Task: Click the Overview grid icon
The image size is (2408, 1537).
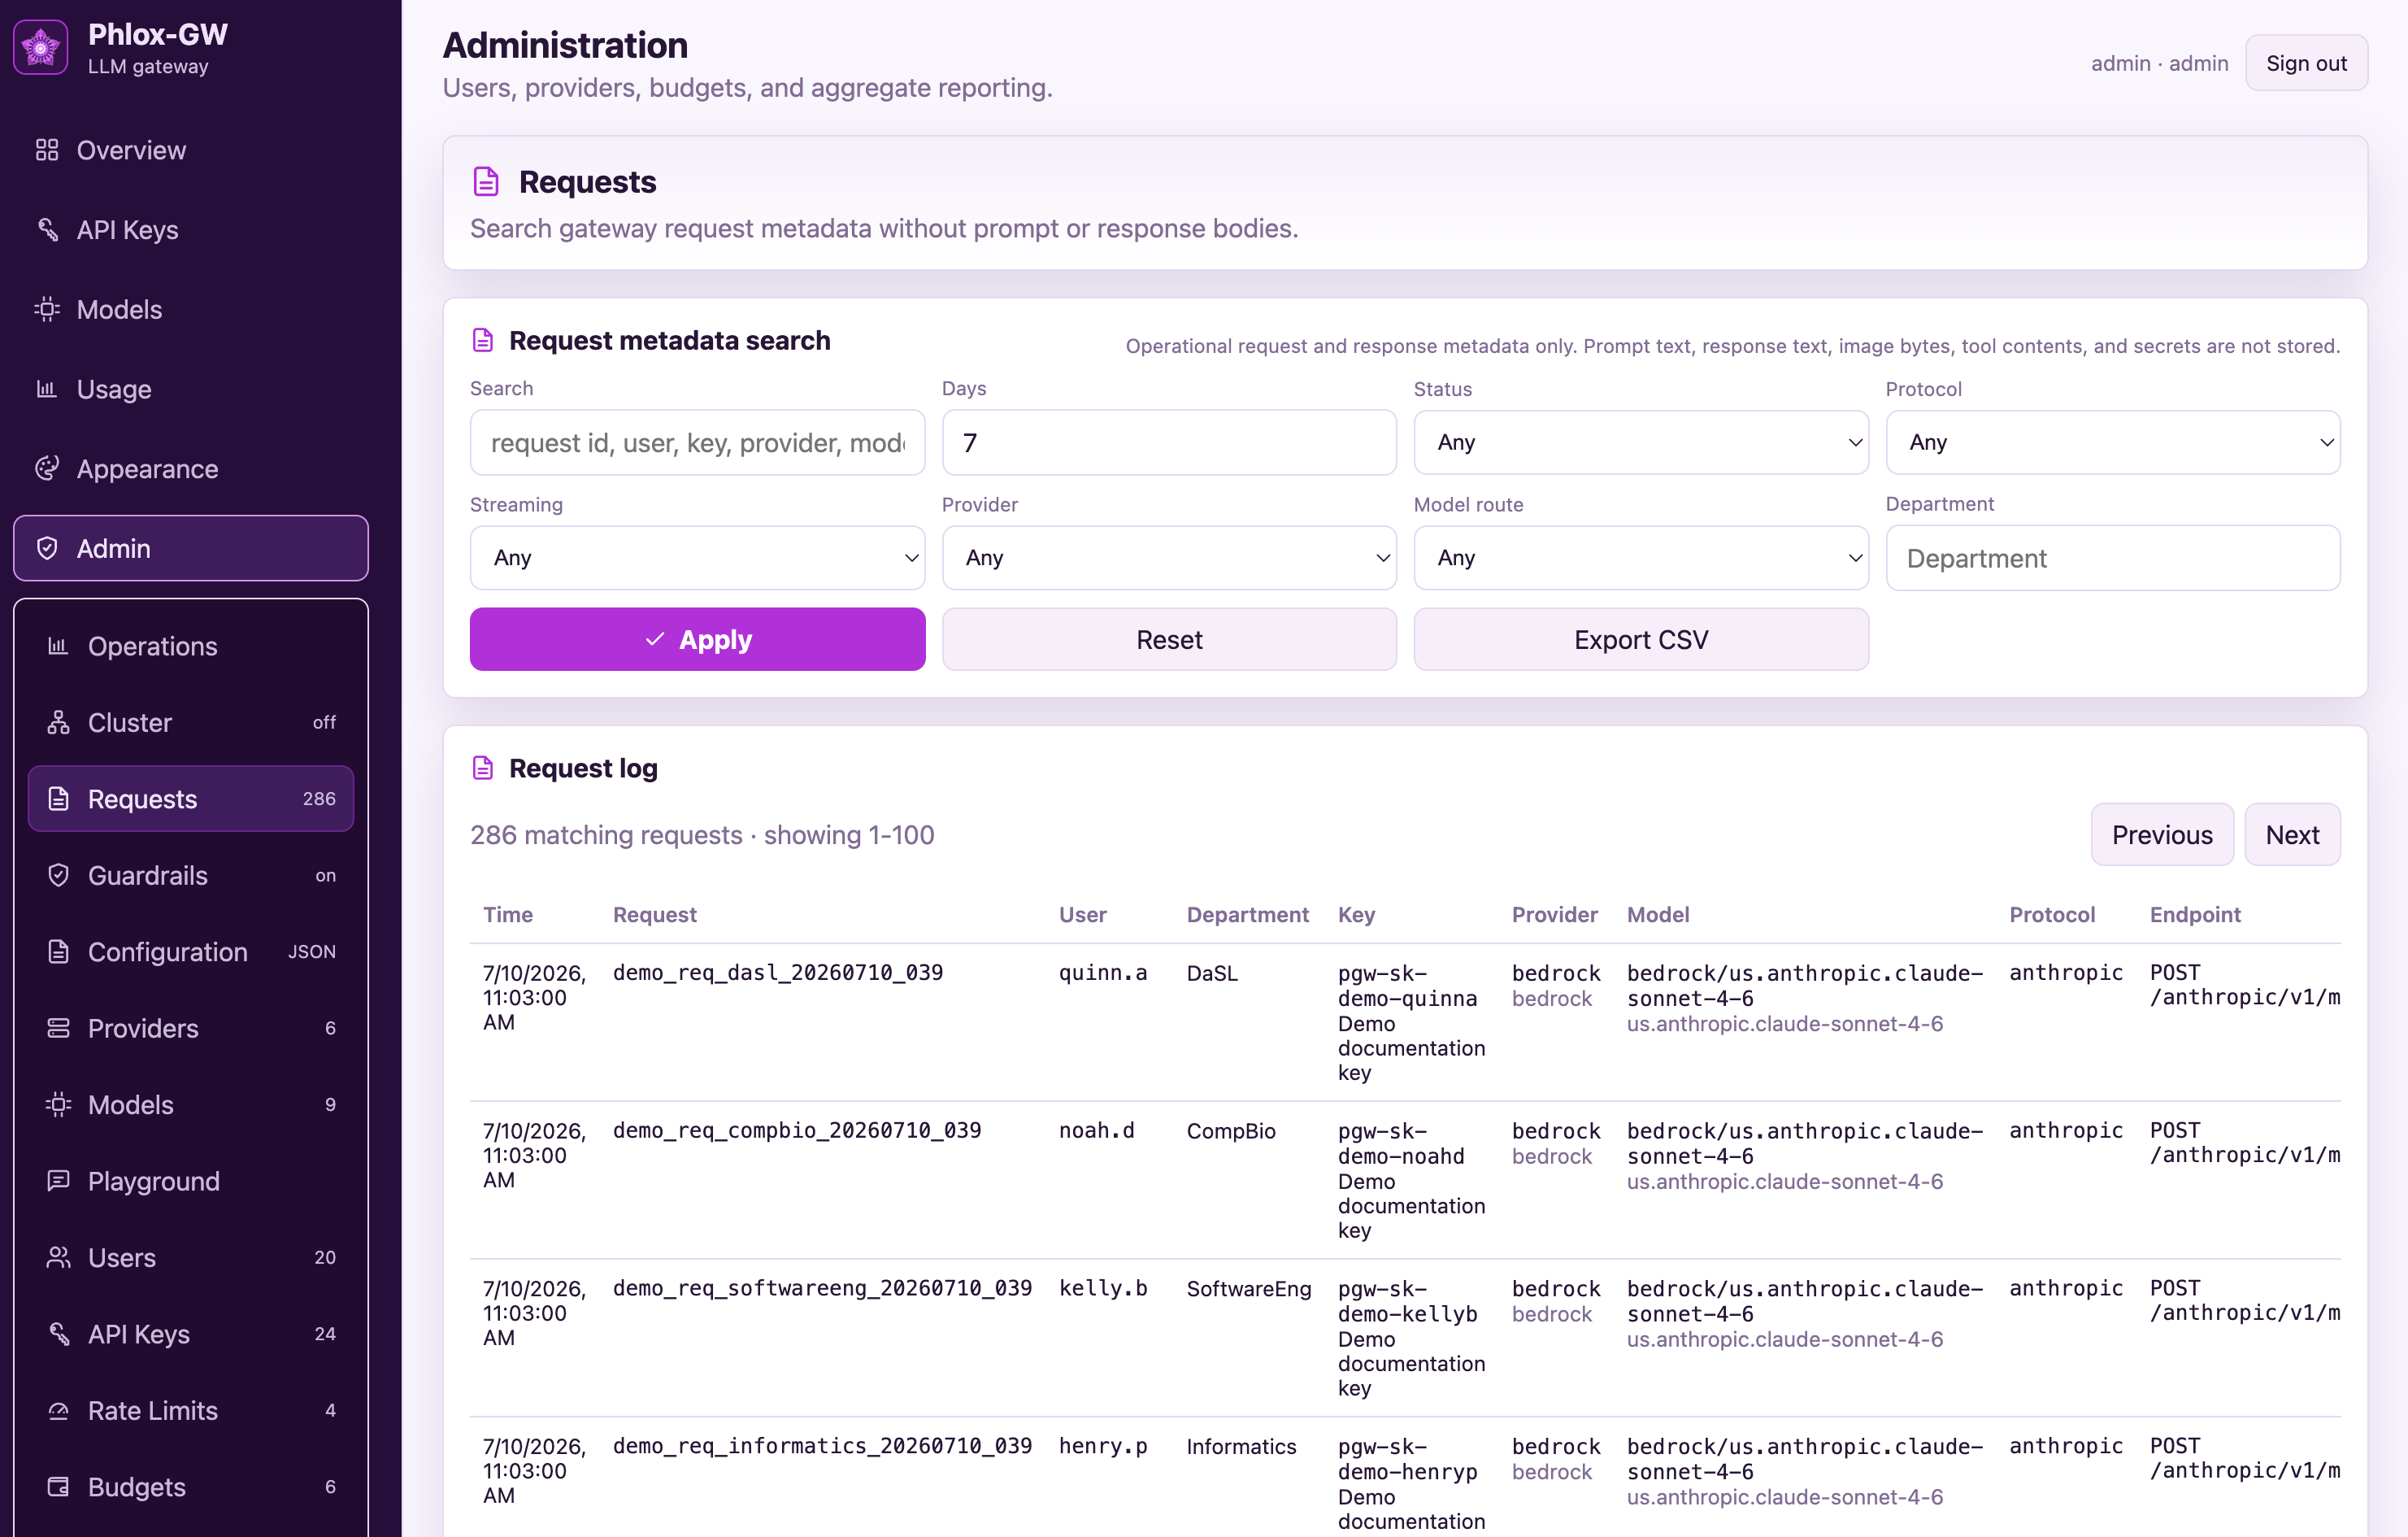Action: 47,150
